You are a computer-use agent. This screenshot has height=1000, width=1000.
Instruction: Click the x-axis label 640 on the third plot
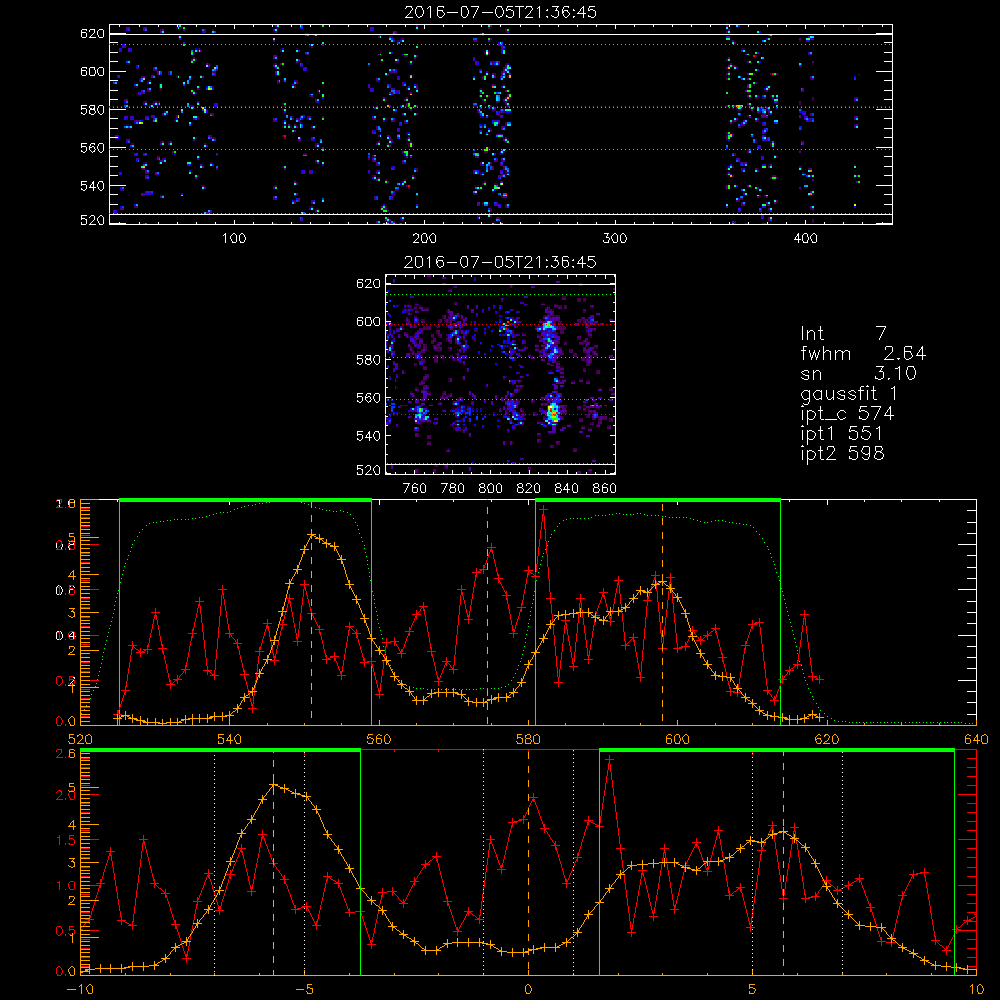tap(976, 739)
